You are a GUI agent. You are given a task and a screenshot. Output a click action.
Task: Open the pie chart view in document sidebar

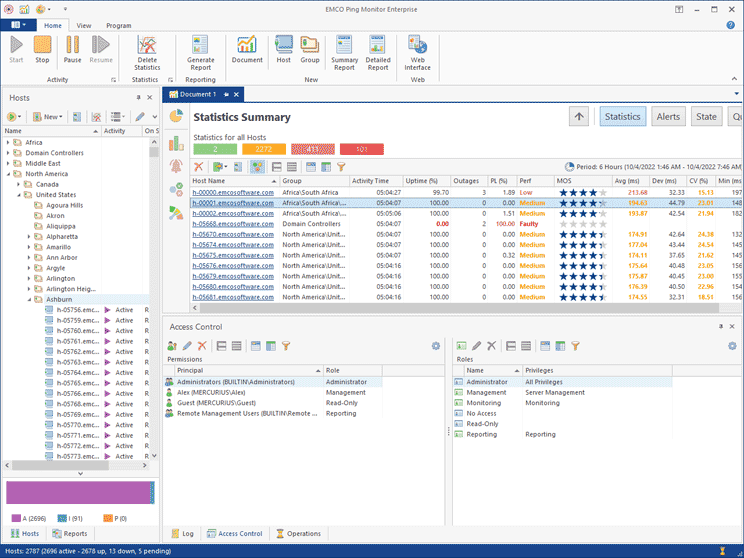176,117
